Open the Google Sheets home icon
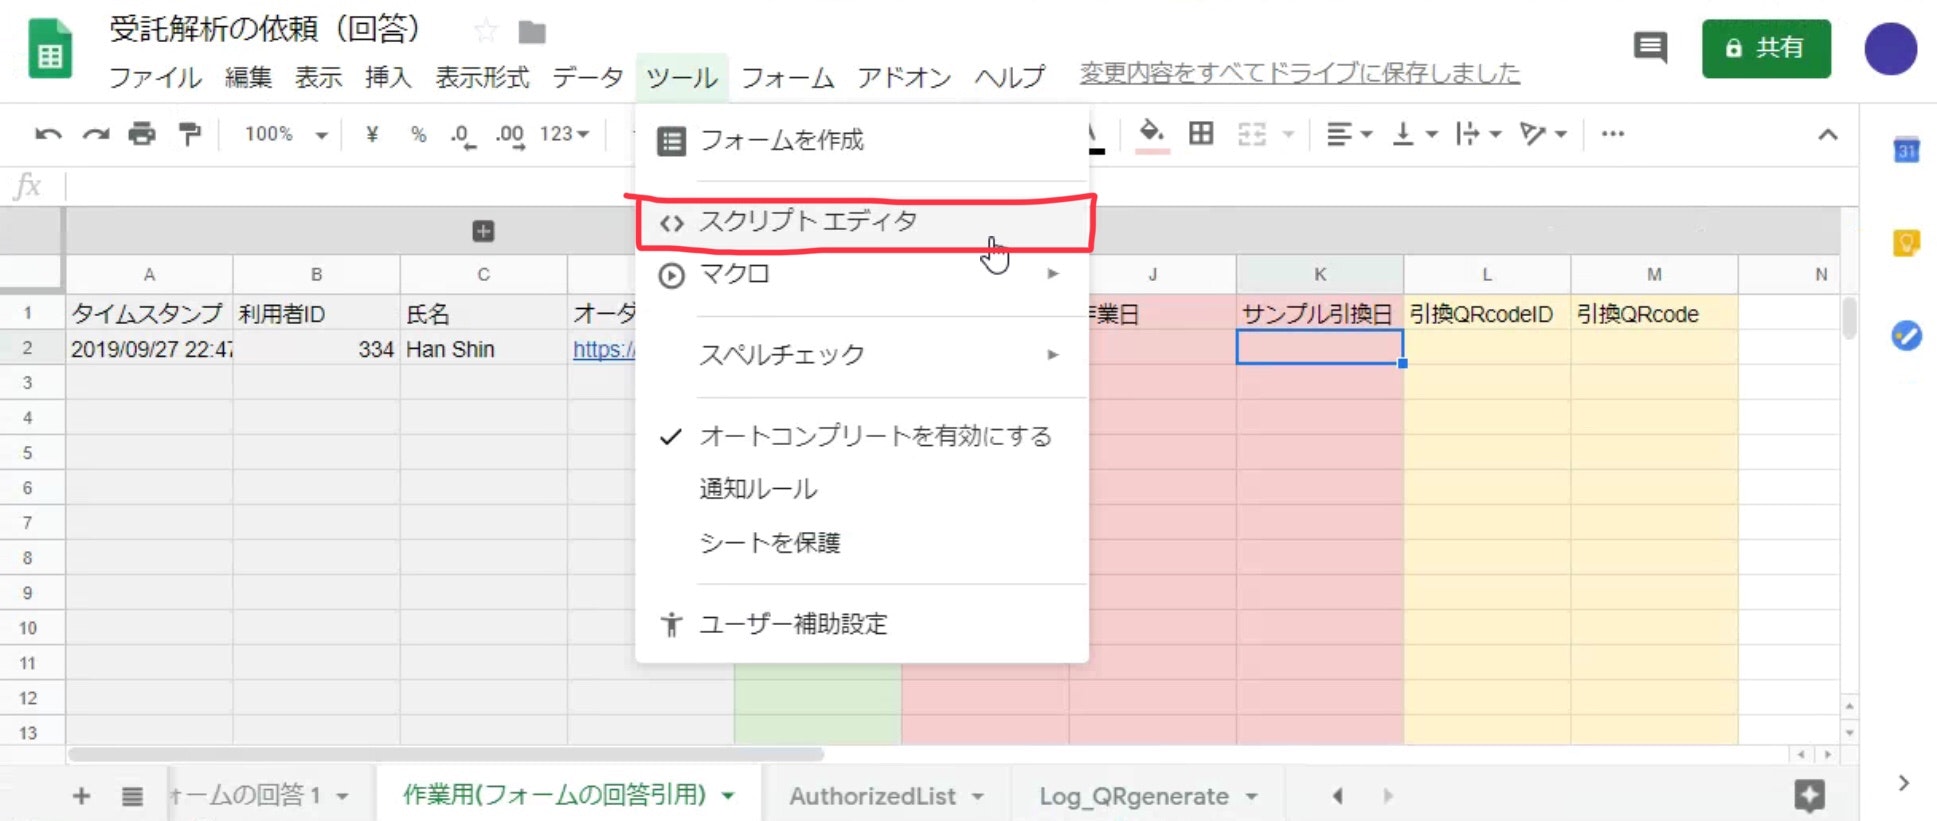The width and height of the screenshot is (1937, 821). pos(49,49)
